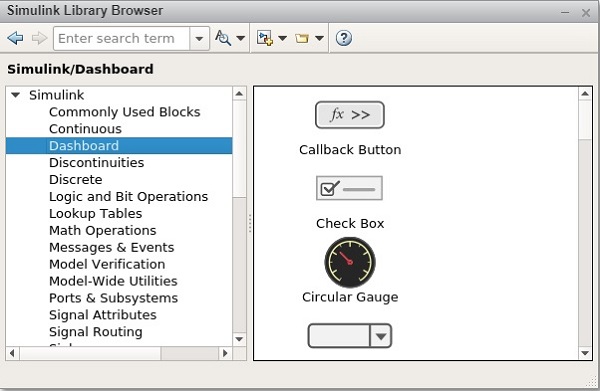This screenshot has height=391, width=600.
Task: Open the Math Operations library
Action: (103, 230)
